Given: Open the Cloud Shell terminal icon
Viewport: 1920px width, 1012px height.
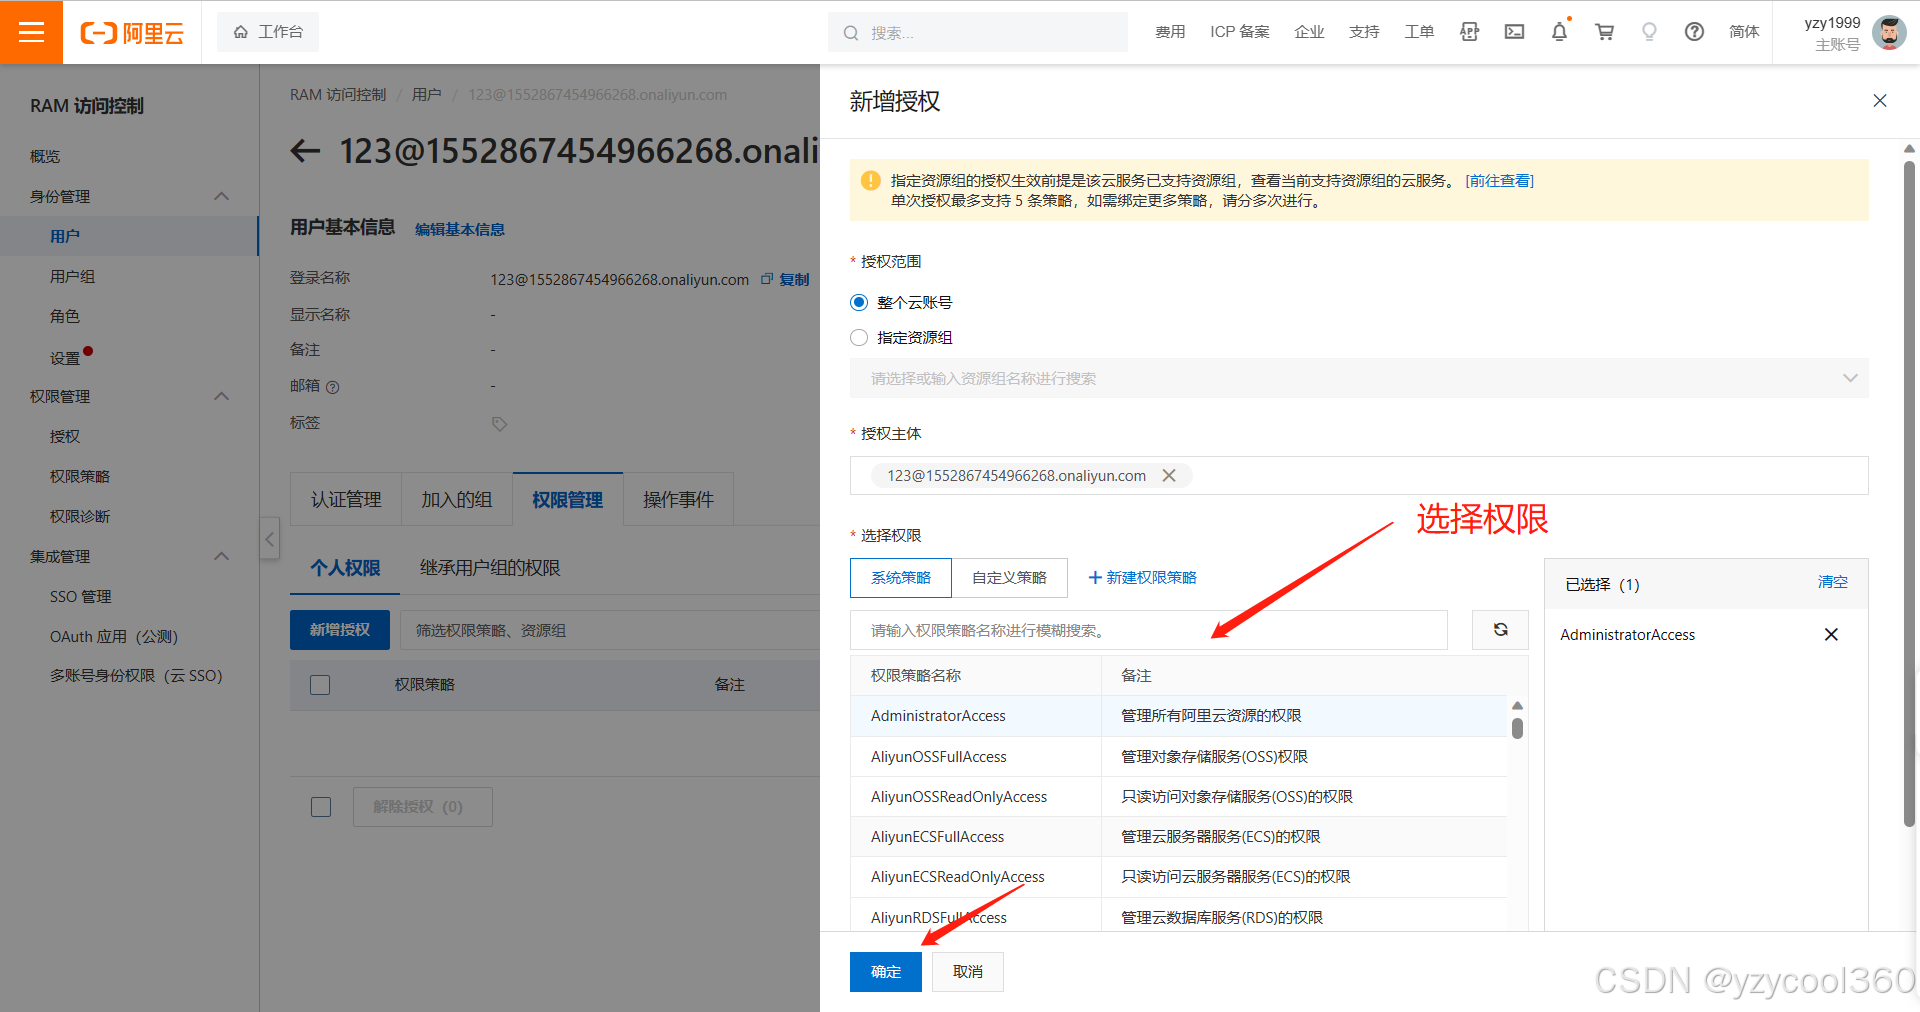Looking at the screenshot, I should click(x=1514, y=32).
